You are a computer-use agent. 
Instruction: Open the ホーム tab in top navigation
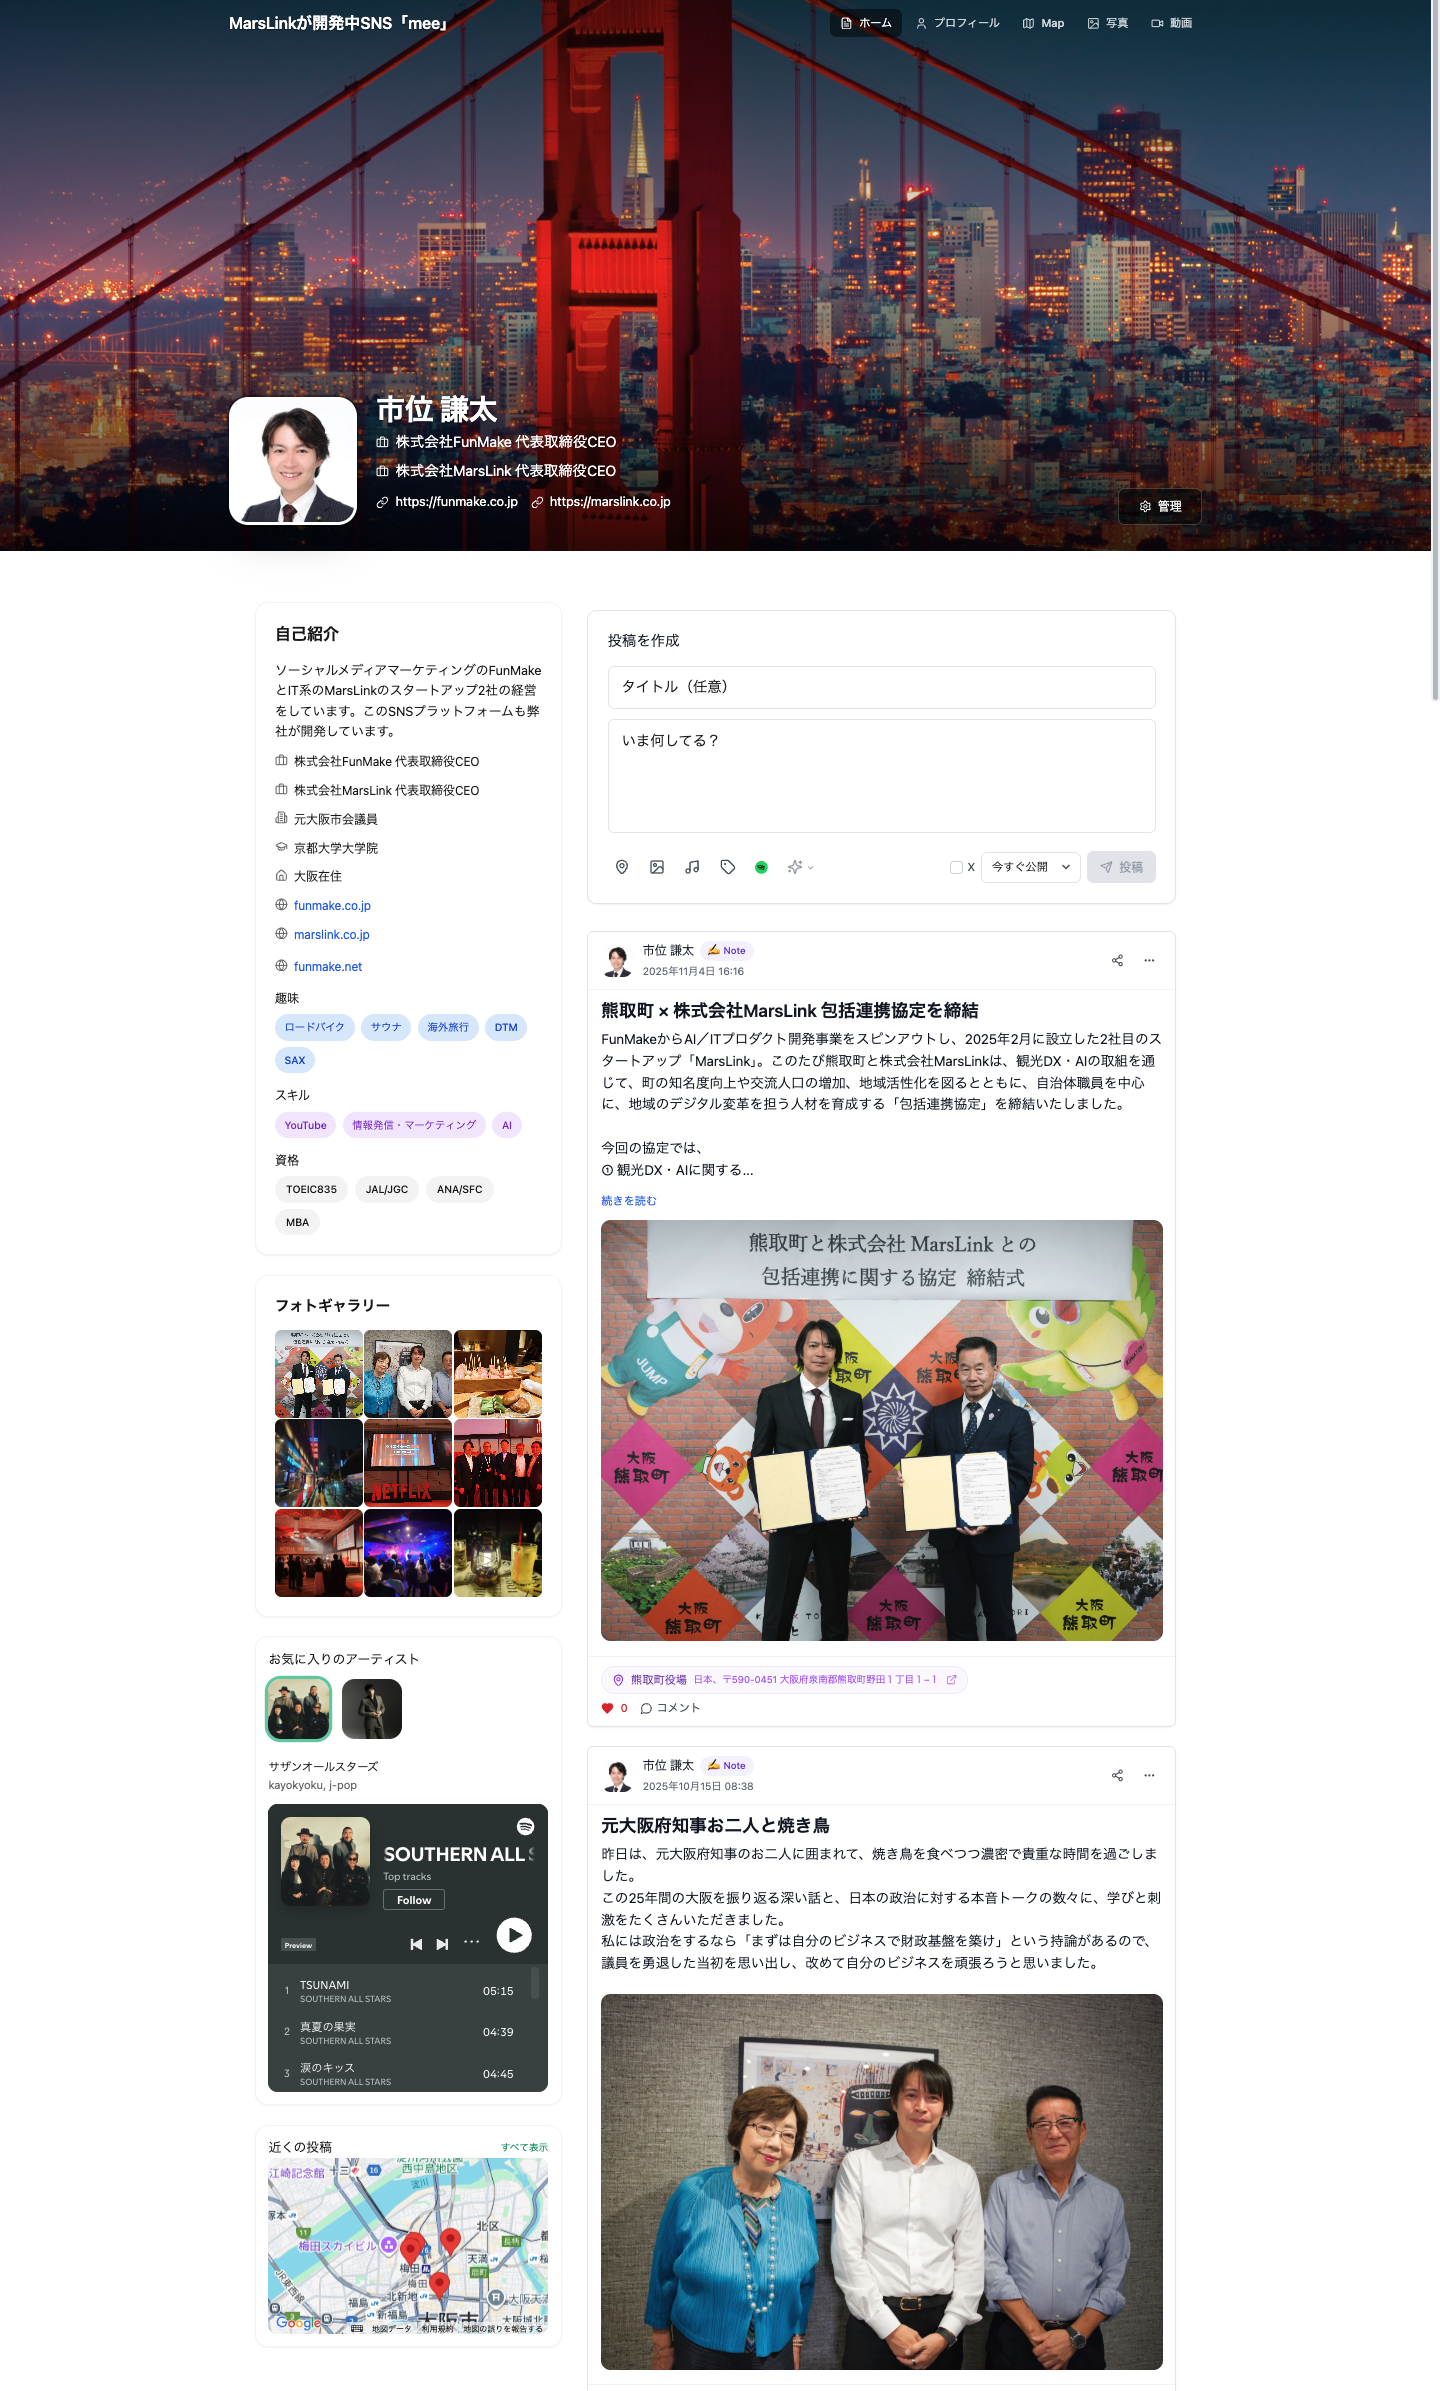866,23
